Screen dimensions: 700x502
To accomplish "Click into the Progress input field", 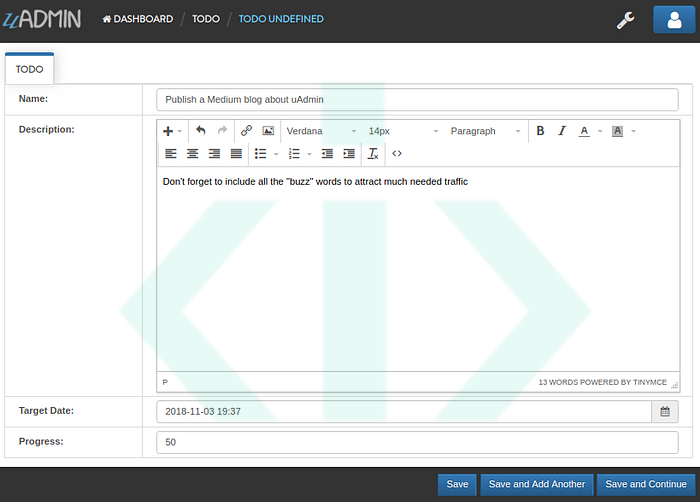I will [x=417, y=442].
